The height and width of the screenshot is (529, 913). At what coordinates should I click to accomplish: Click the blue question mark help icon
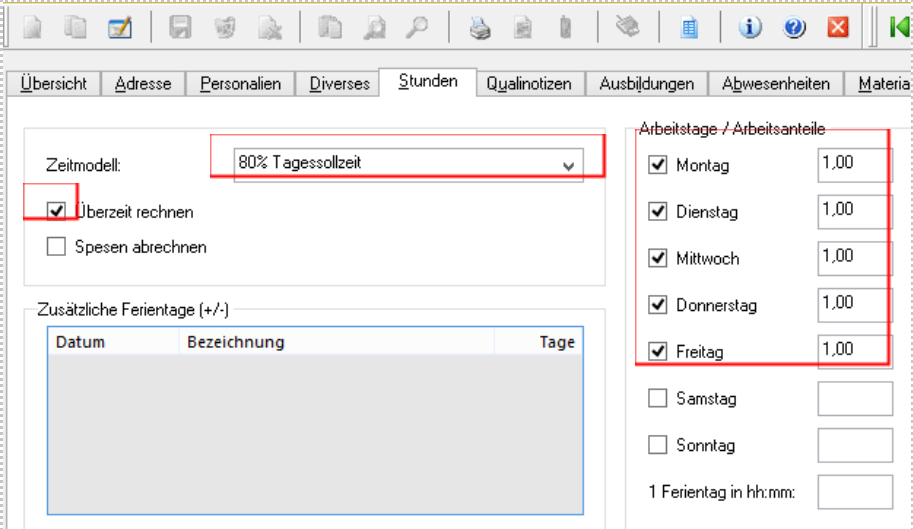click(795, 28)
